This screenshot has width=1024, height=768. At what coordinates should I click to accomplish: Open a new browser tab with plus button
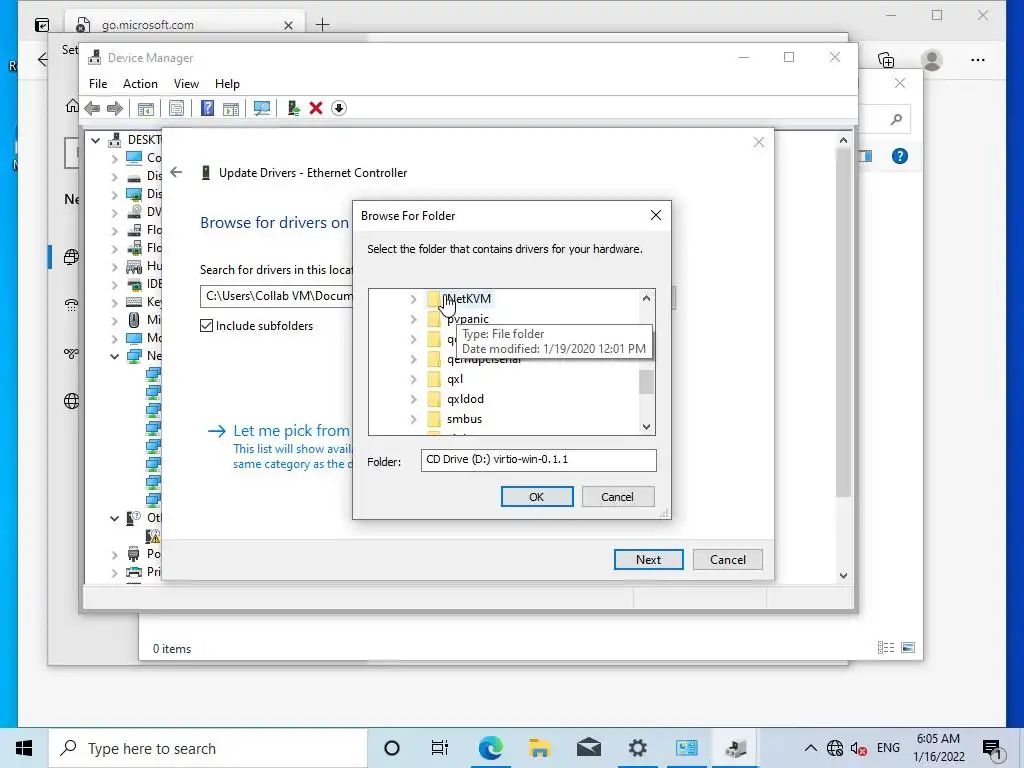pyautogui.click(x=323, y=25)
